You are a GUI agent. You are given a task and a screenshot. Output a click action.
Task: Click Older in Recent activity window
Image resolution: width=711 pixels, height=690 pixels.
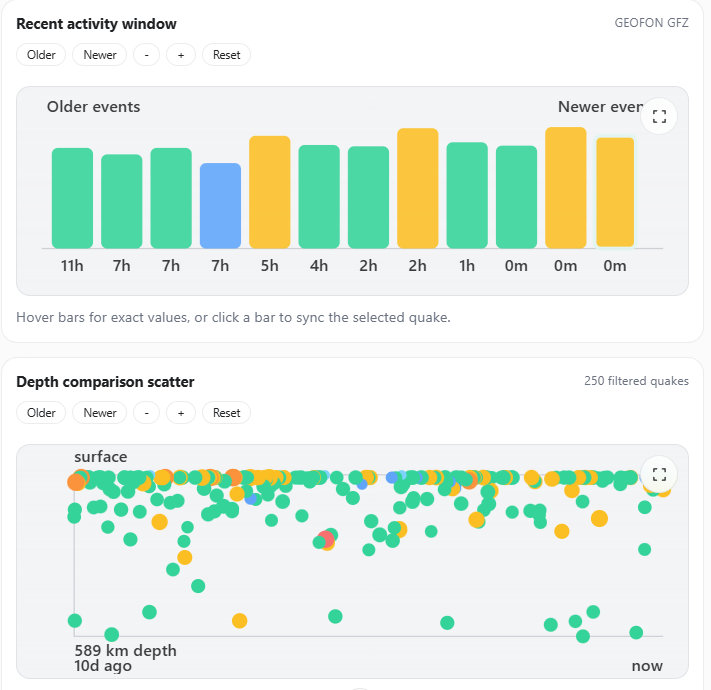pyautogui.click(x=41, y=55)
